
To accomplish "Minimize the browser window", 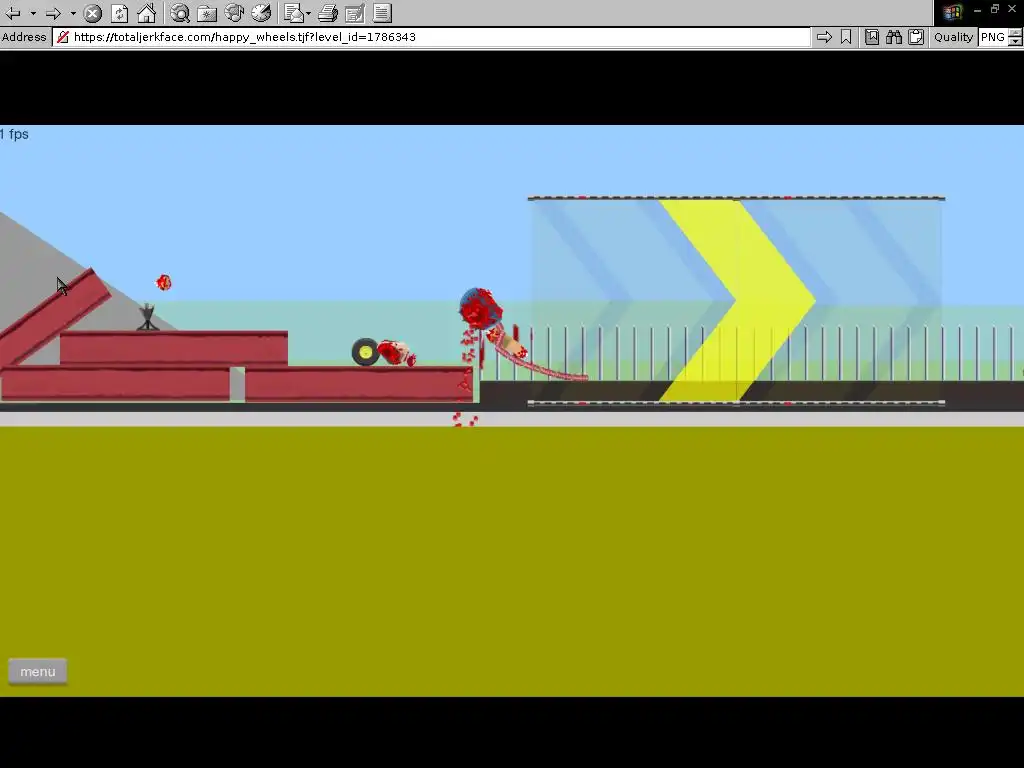I will [x=977, y=10].
